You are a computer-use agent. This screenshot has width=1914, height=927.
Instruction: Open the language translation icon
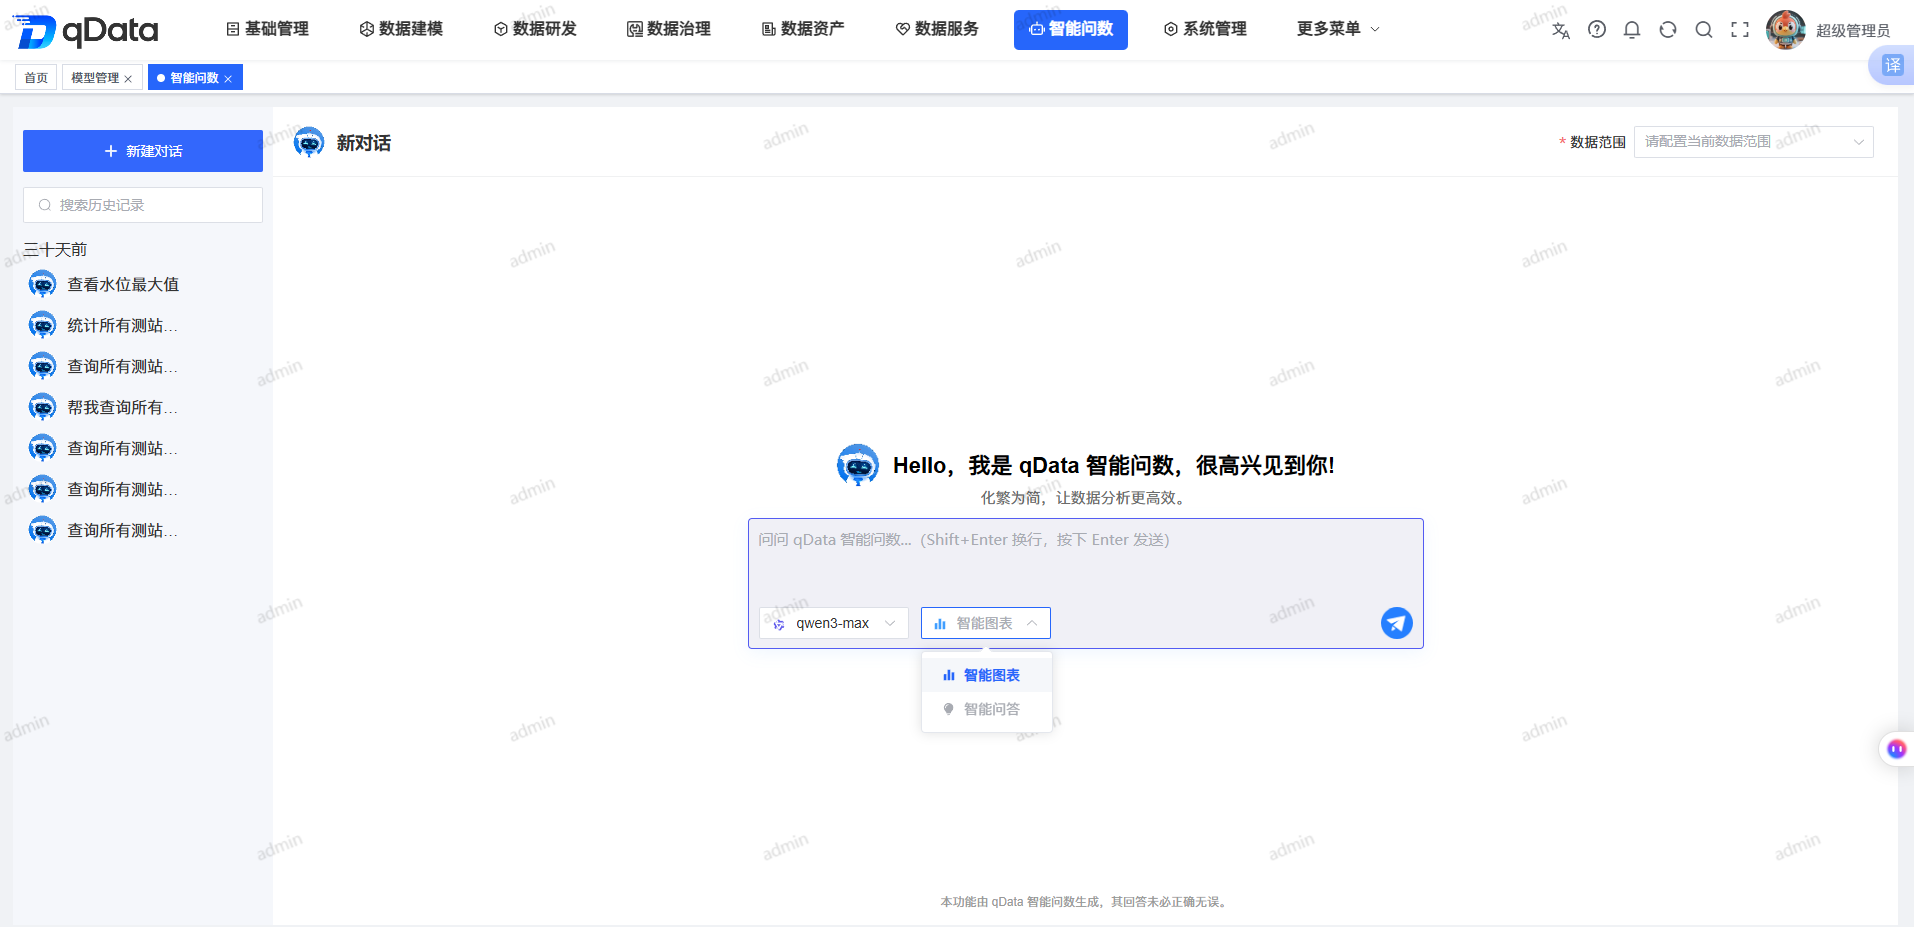(x=1561, y=30)
